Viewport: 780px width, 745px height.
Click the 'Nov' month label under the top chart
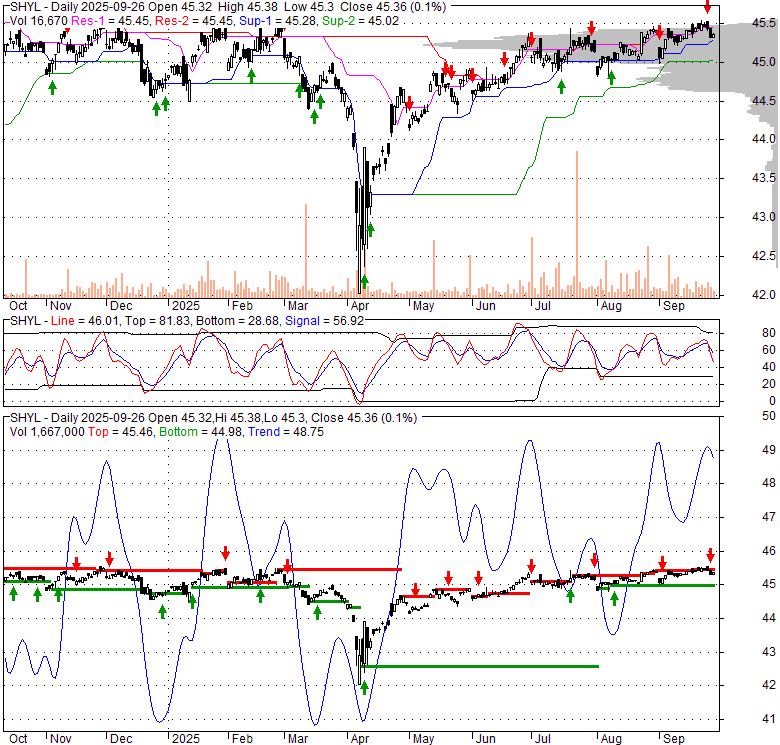tap(61, 306)
